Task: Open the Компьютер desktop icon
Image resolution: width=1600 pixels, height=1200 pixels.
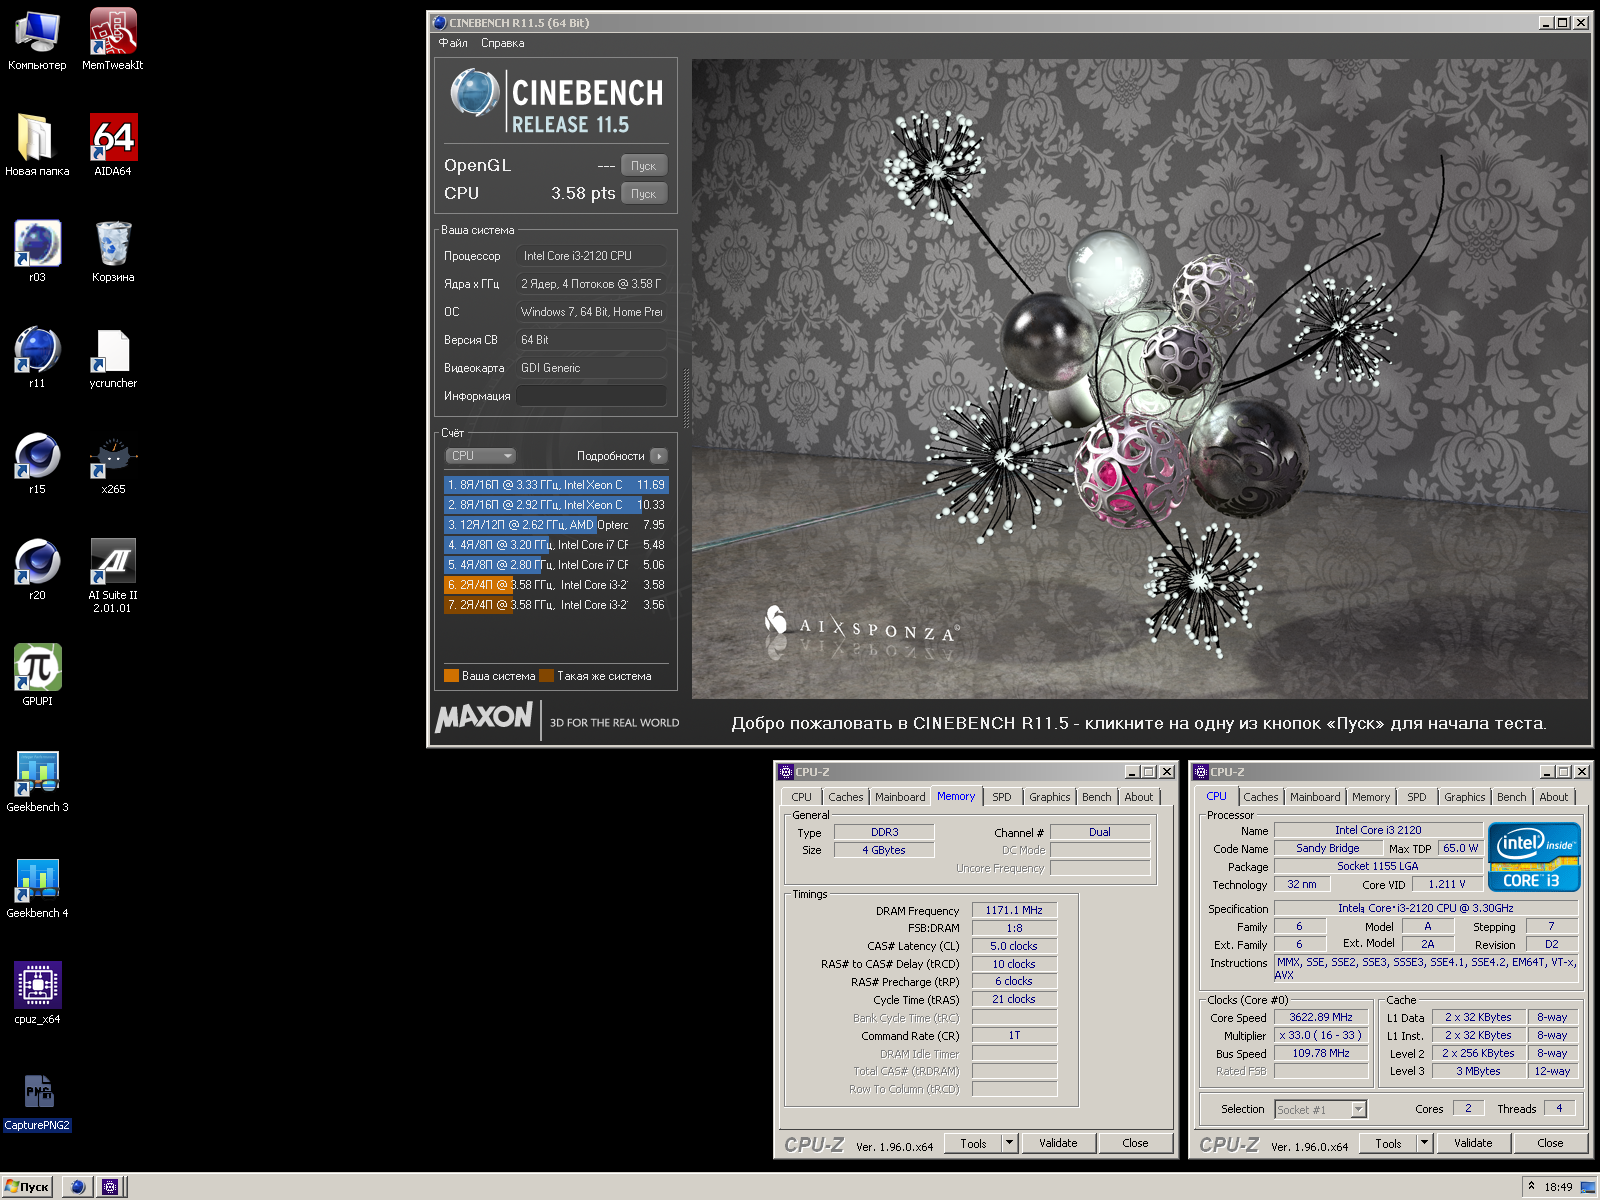Action: pyautogui.click(x=37, y=40)
